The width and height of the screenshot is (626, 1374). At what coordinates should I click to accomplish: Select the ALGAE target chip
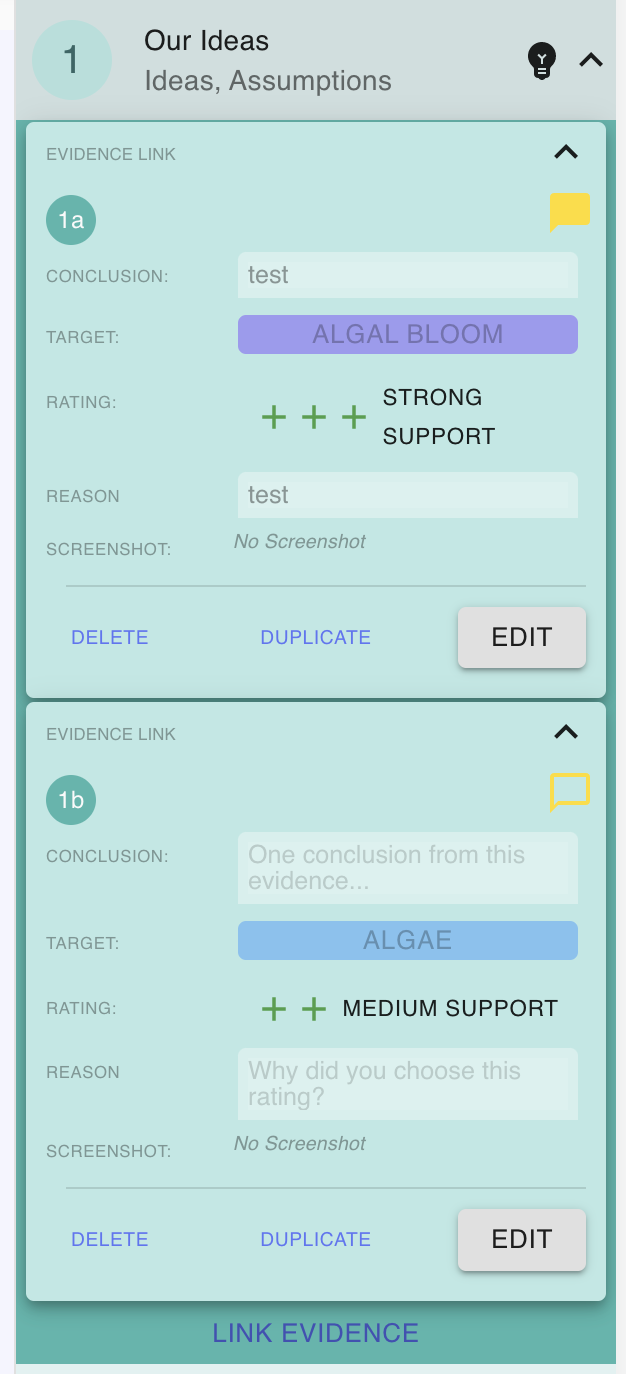tap(407, 940)
